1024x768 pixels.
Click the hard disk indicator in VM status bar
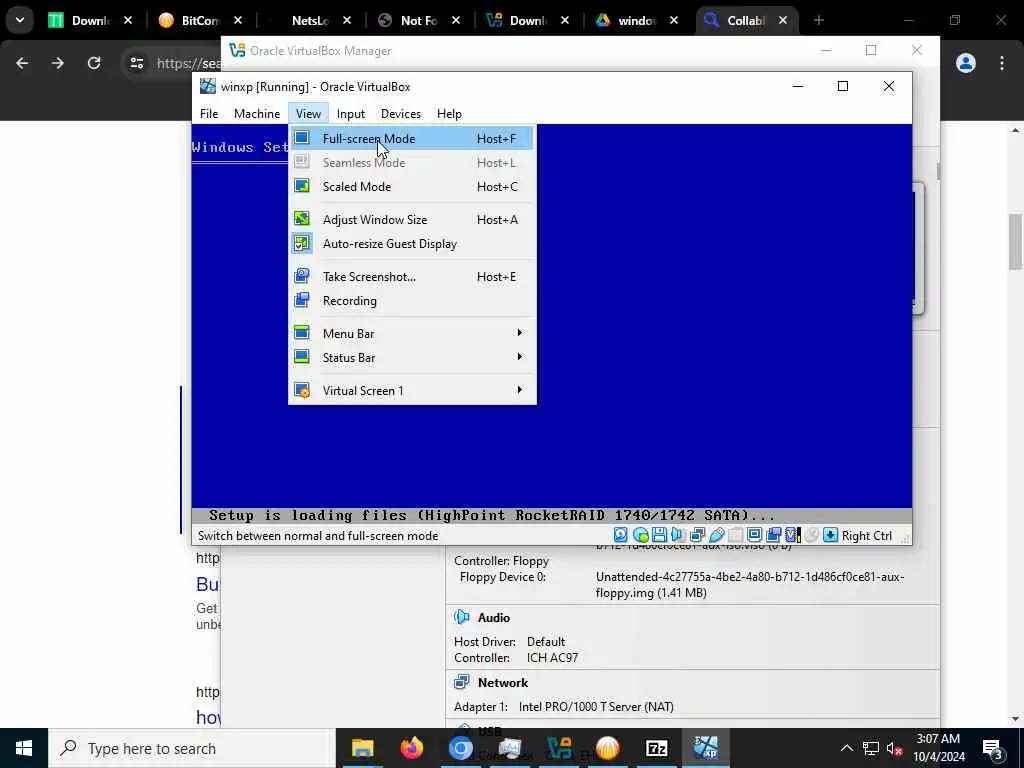pyautogui.click(x=620, y=536)
